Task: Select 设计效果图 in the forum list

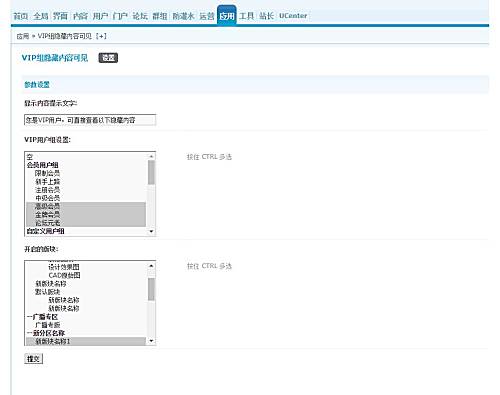Action: (86, 267)
